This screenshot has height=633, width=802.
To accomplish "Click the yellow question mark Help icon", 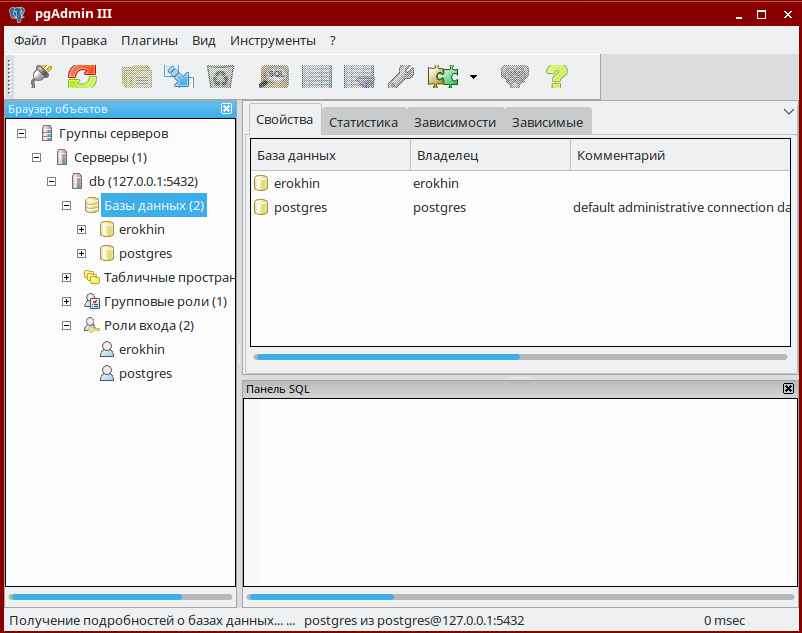I will tap(556, 77).
